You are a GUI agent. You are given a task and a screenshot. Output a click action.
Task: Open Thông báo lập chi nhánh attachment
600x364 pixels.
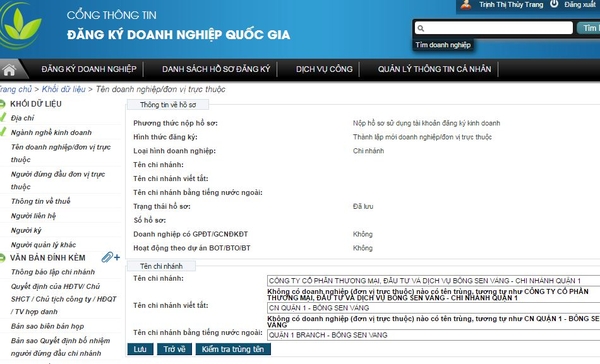coord(53,272)
